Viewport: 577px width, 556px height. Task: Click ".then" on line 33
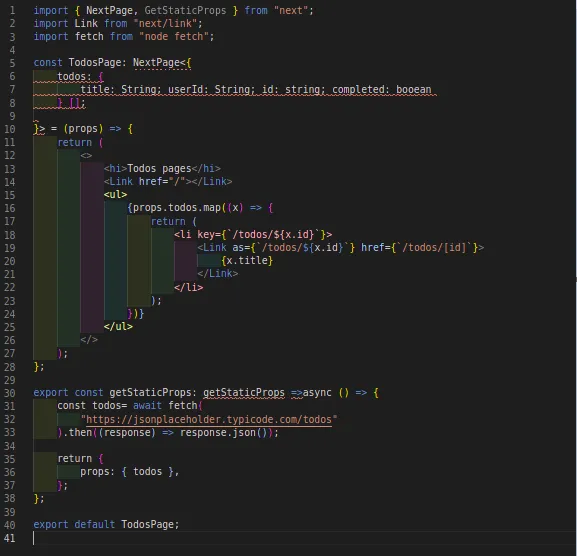tap(77, 432)
